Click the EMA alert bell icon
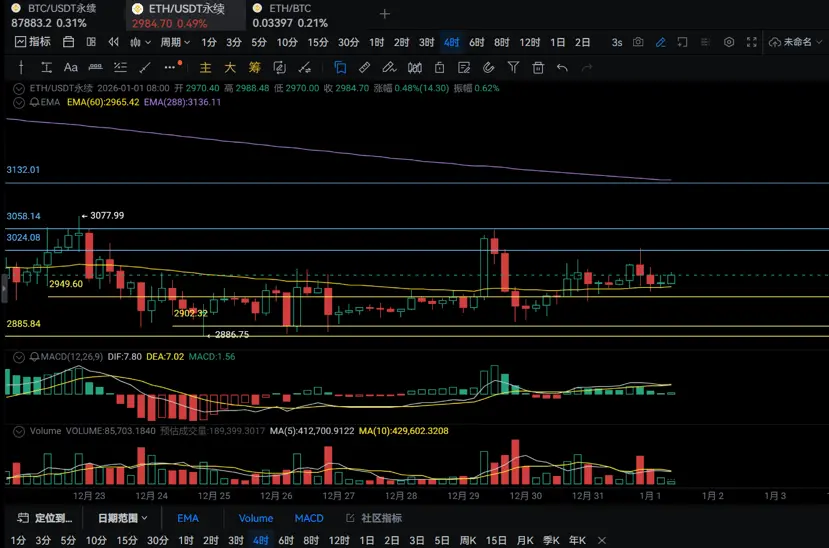Screen dimensions: 829x548 34,103
